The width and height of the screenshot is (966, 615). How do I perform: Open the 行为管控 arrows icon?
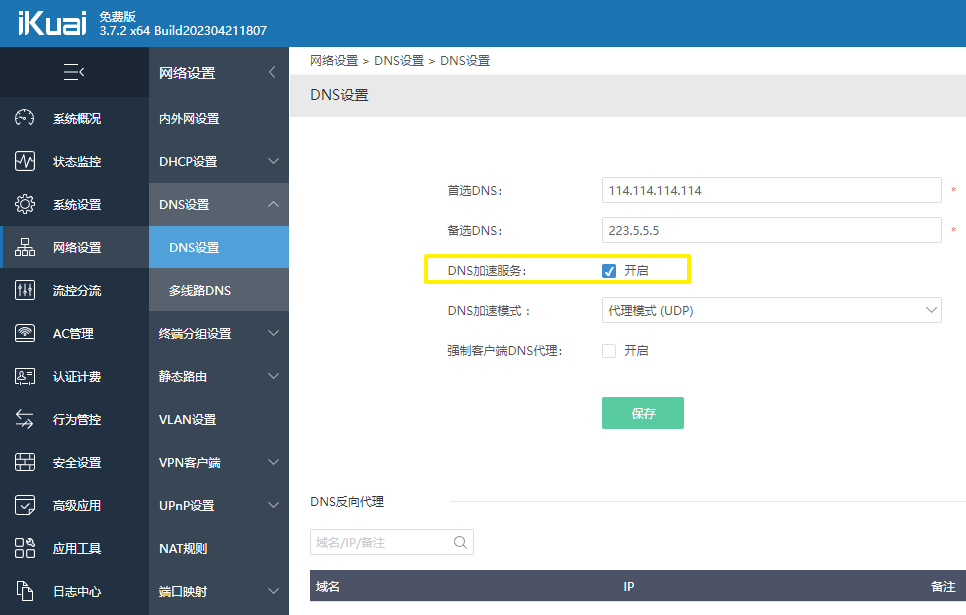point(25,419)
